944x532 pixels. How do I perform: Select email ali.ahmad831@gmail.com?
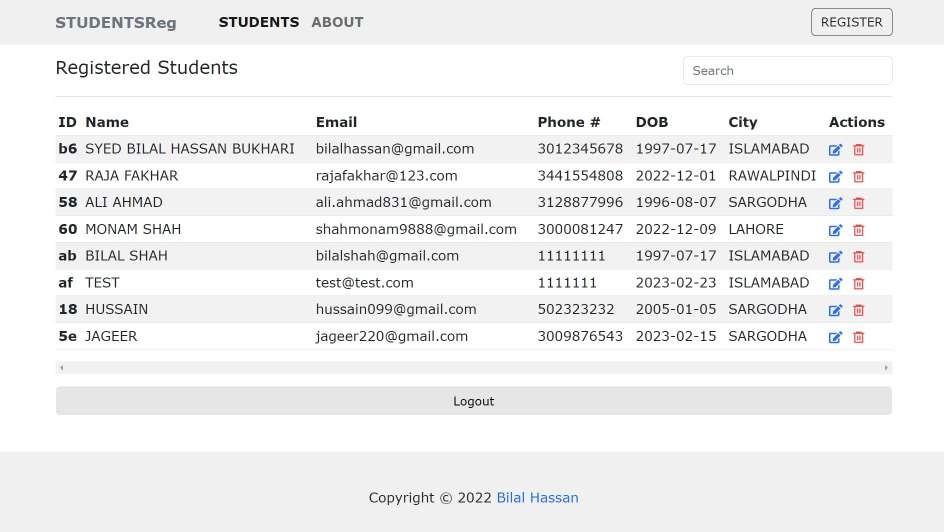tap(403, 202)
